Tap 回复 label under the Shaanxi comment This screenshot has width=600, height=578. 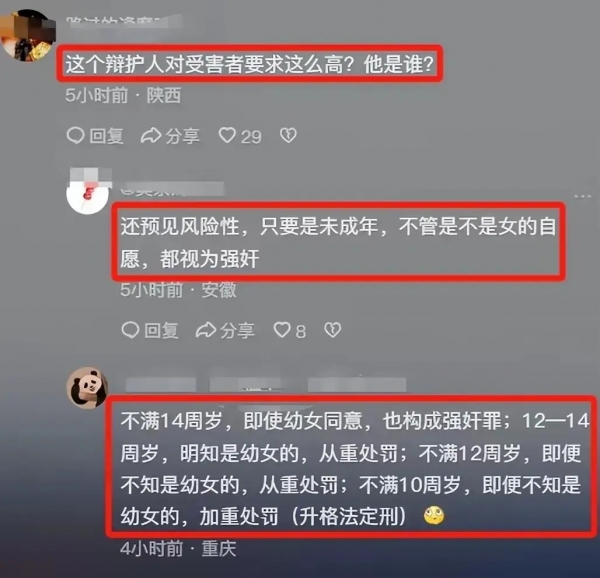107,136
